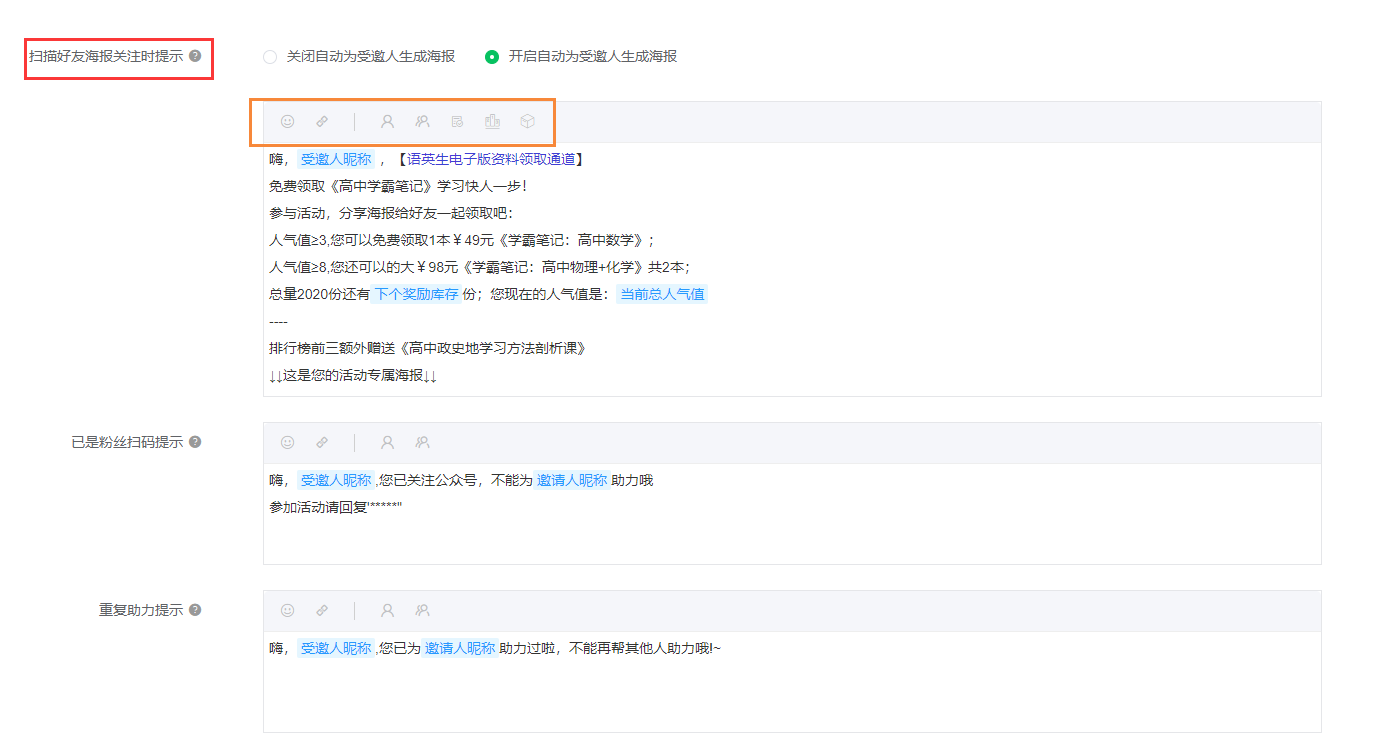Click the line 参加活动请回复'*****''
Screen dimensions: 1376x755
pyautogui.click(x=336, y=507)
